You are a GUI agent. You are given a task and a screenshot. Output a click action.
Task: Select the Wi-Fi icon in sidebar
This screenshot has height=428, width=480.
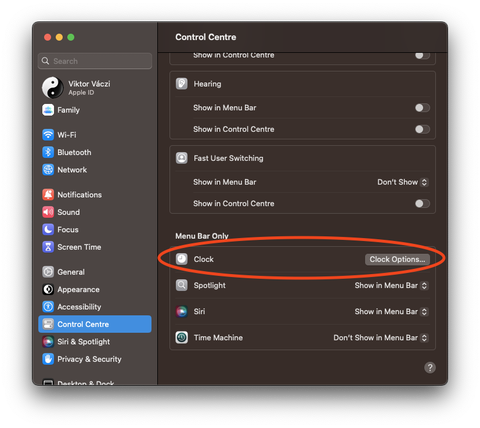[x=48, y=135]
